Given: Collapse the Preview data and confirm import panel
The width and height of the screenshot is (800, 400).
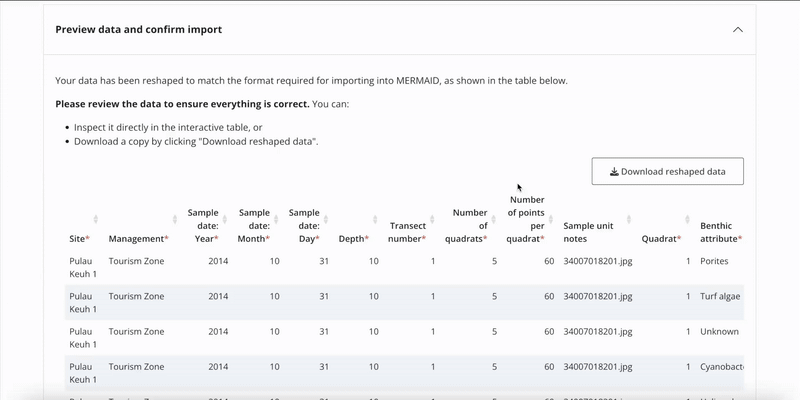Looking at the screenshot, I should point(738,30).
